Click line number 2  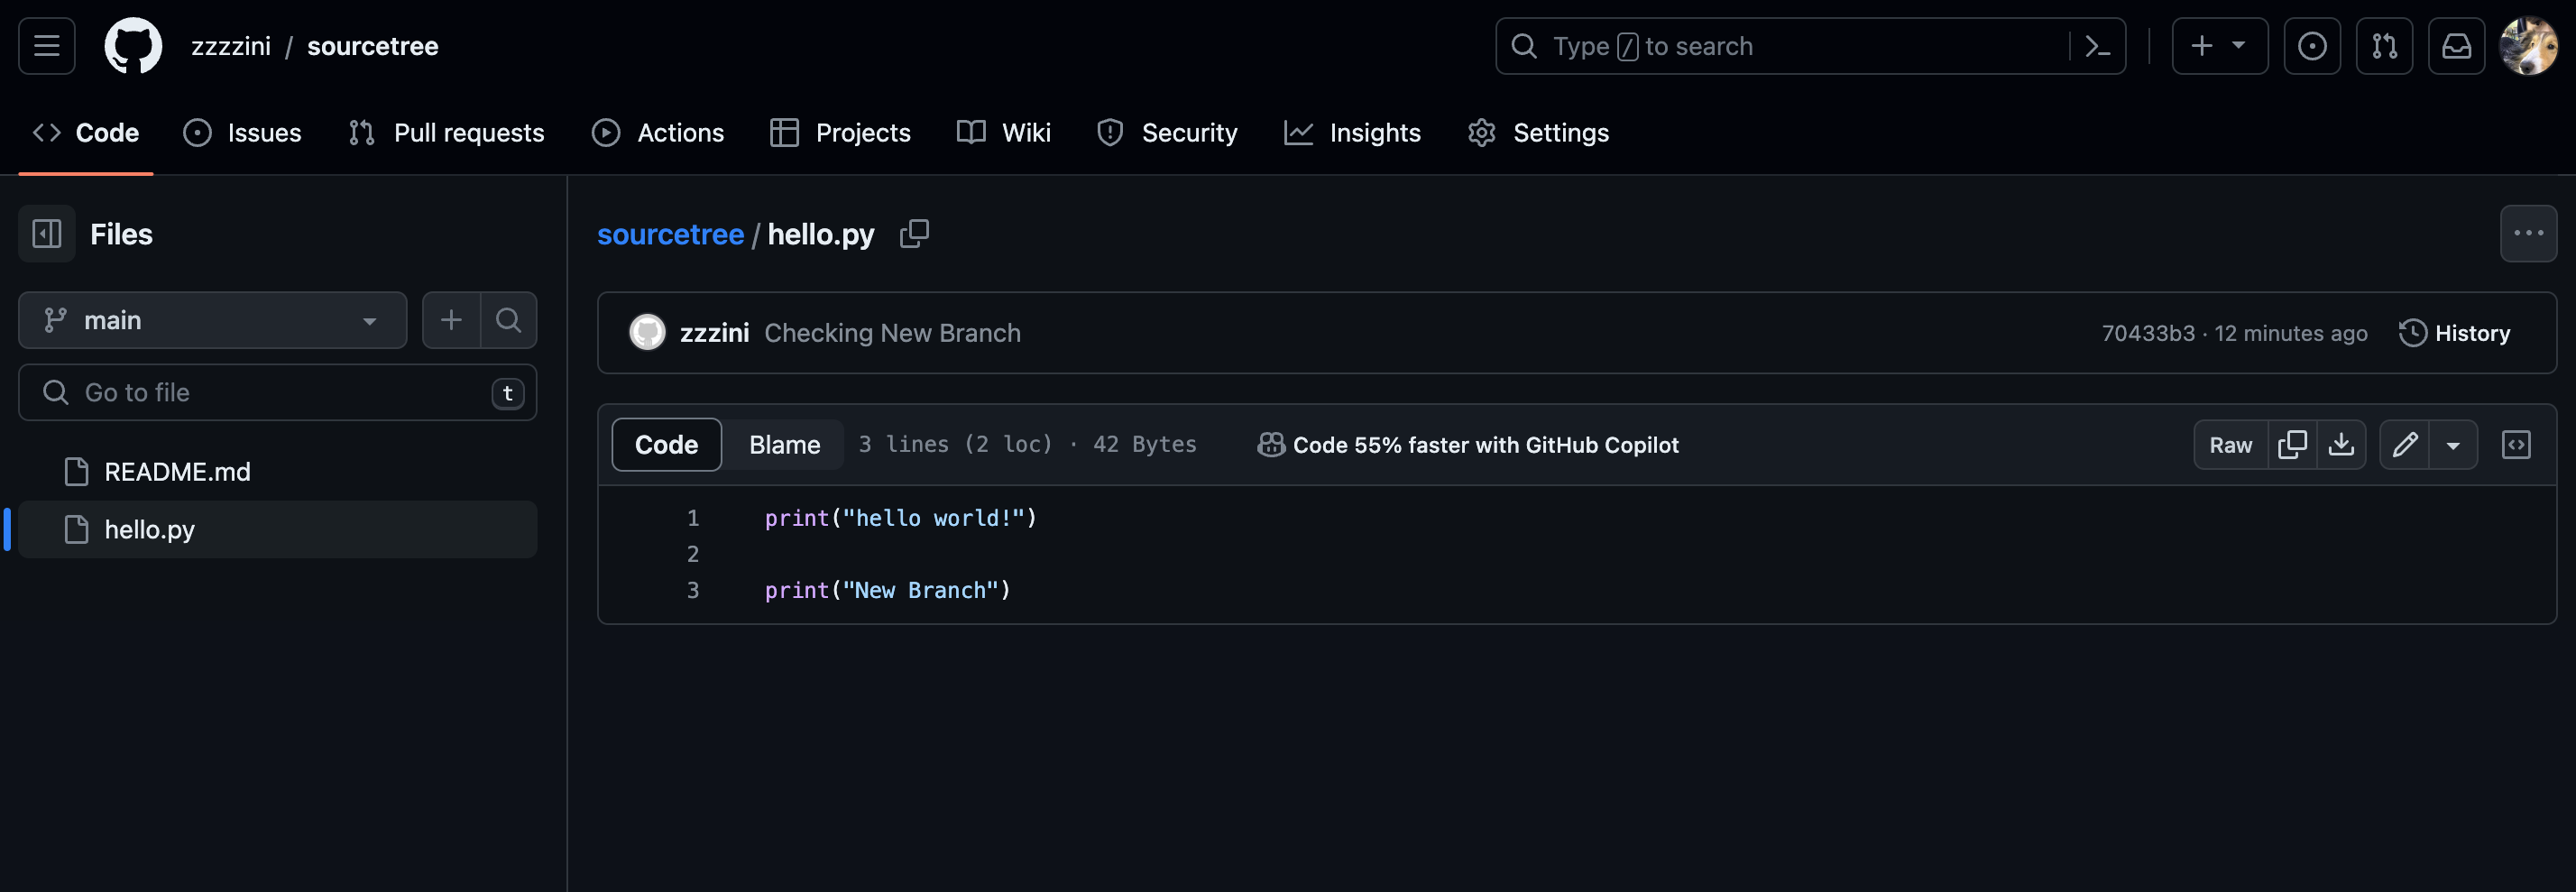pyautogui.click(x=692, y=554)
